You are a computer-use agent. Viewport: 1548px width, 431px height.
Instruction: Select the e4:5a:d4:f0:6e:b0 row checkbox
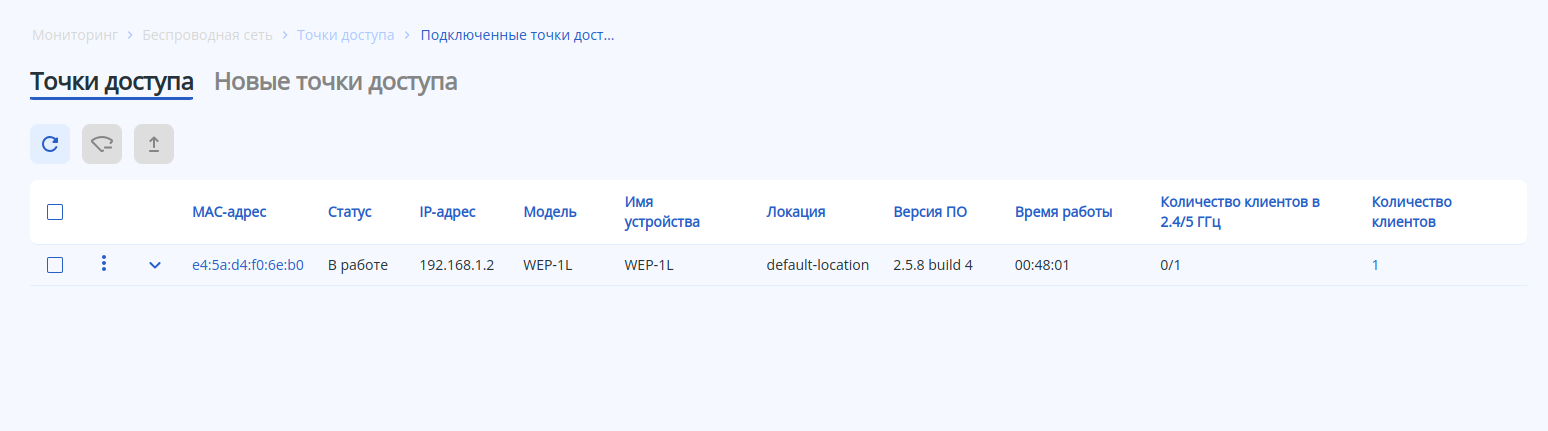tap(55, 265)
